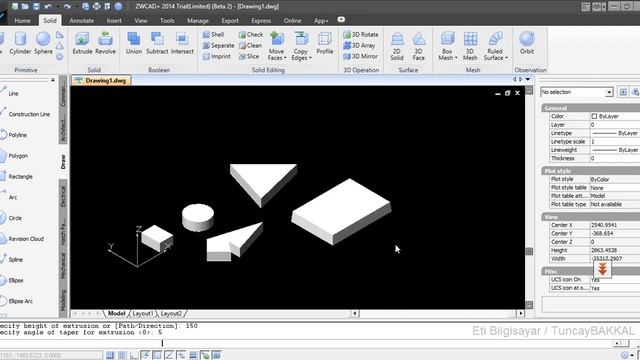Open the Layout1 tab
Screen dimensions: 640x360
coord(142,313)
